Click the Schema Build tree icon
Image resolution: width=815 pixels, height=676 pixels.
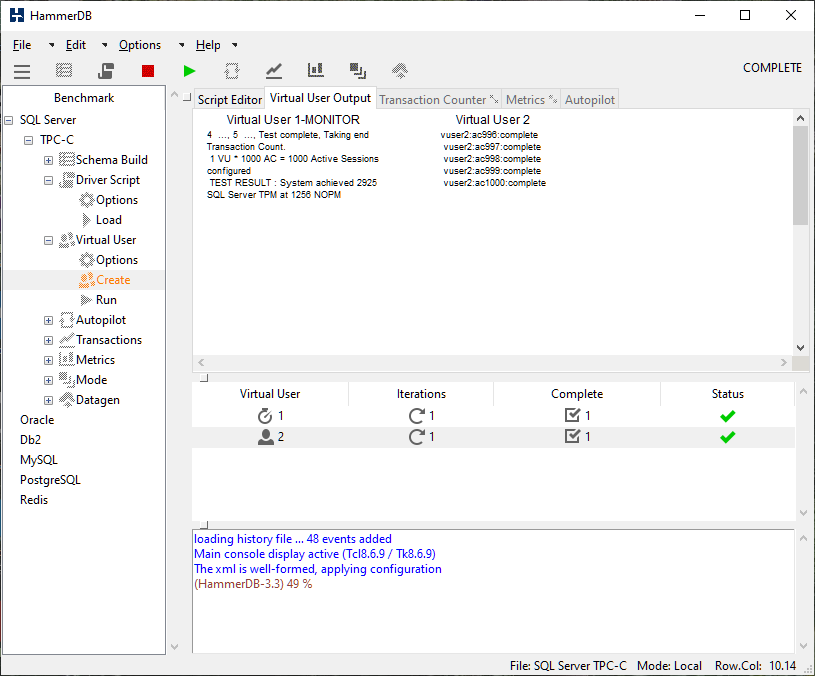67,160
